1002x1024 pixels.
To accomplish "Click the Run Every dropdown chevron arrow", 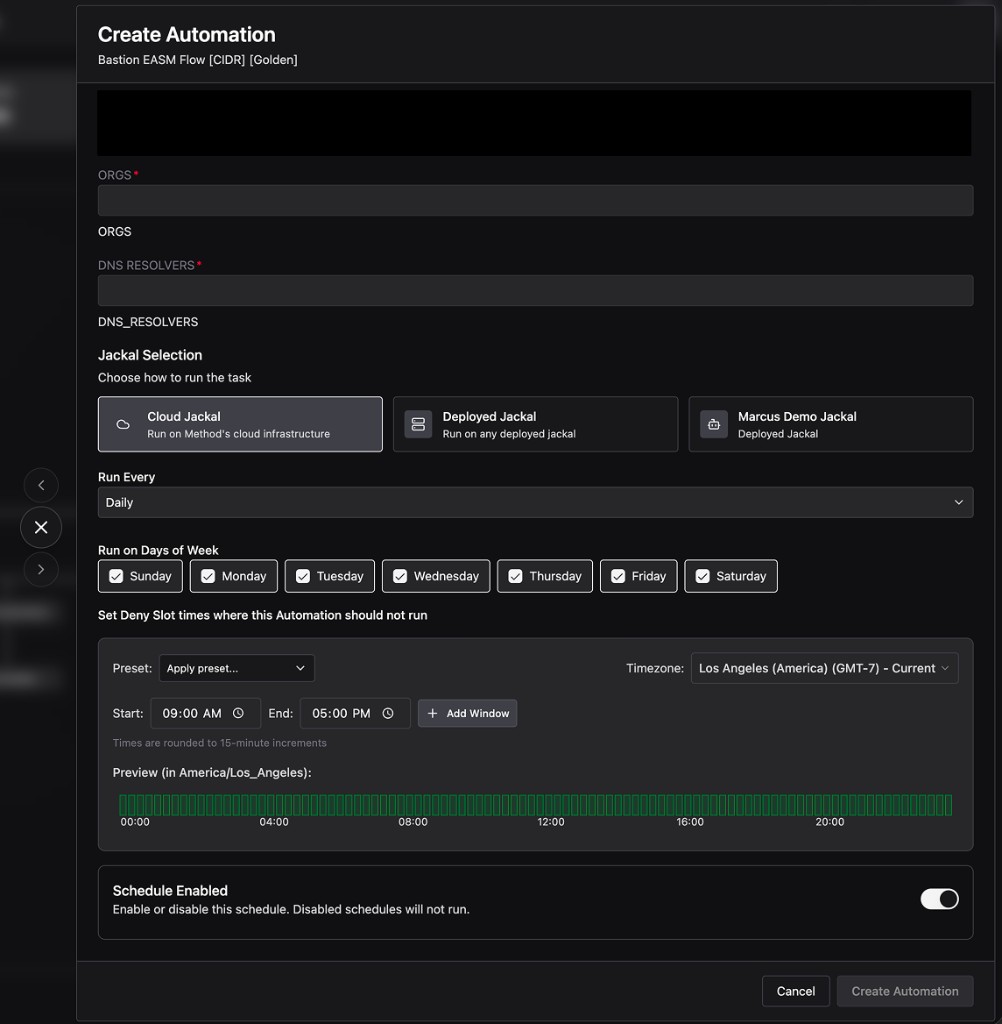I will click(x=958, y=502).
